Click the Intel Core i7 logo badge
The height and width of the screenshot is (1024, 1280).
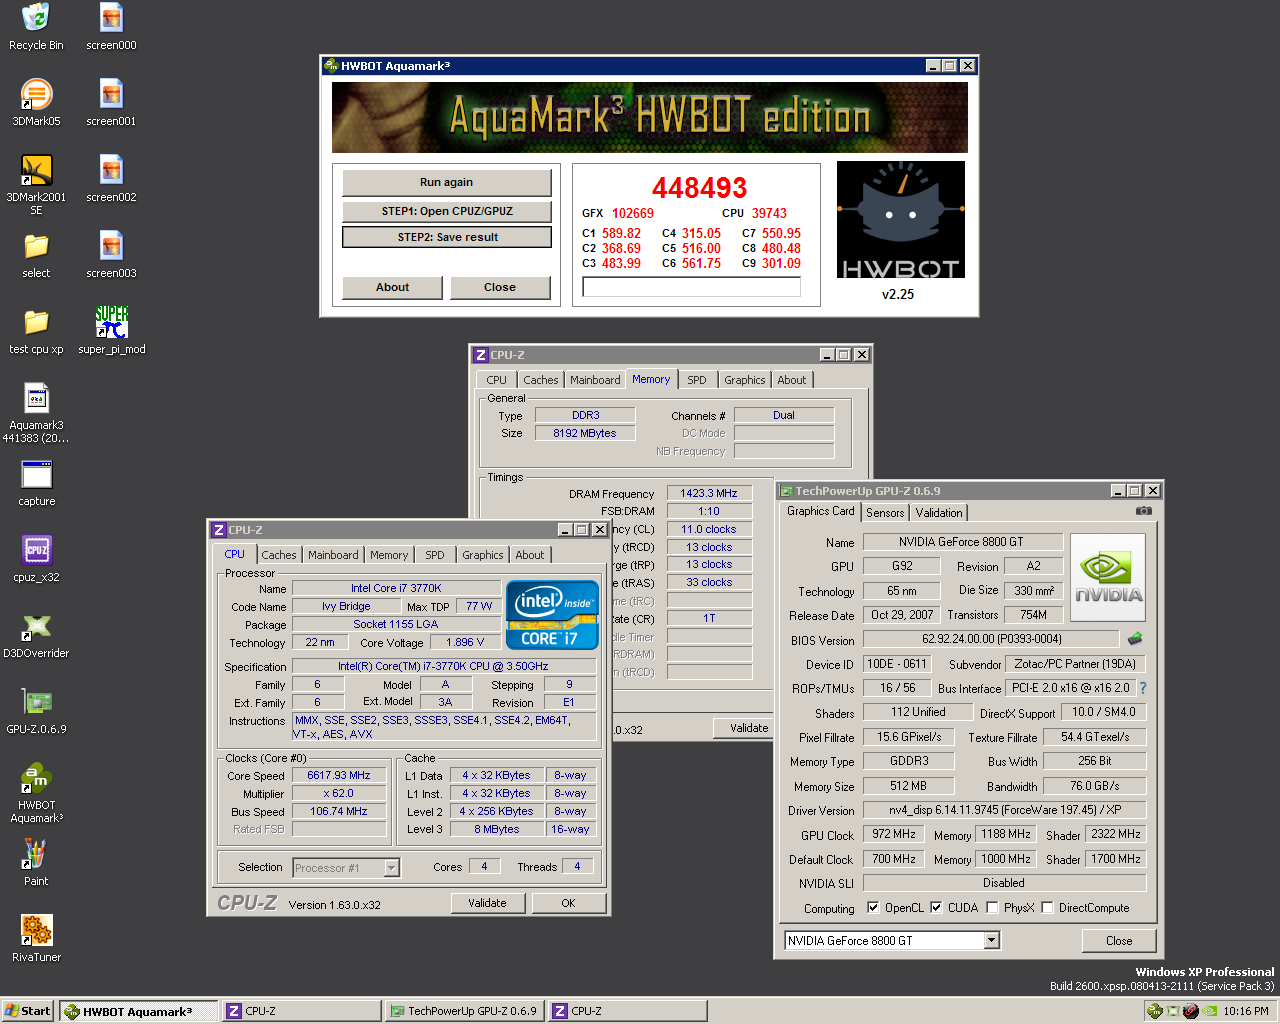pyautogui.click(x=552, y=614)
